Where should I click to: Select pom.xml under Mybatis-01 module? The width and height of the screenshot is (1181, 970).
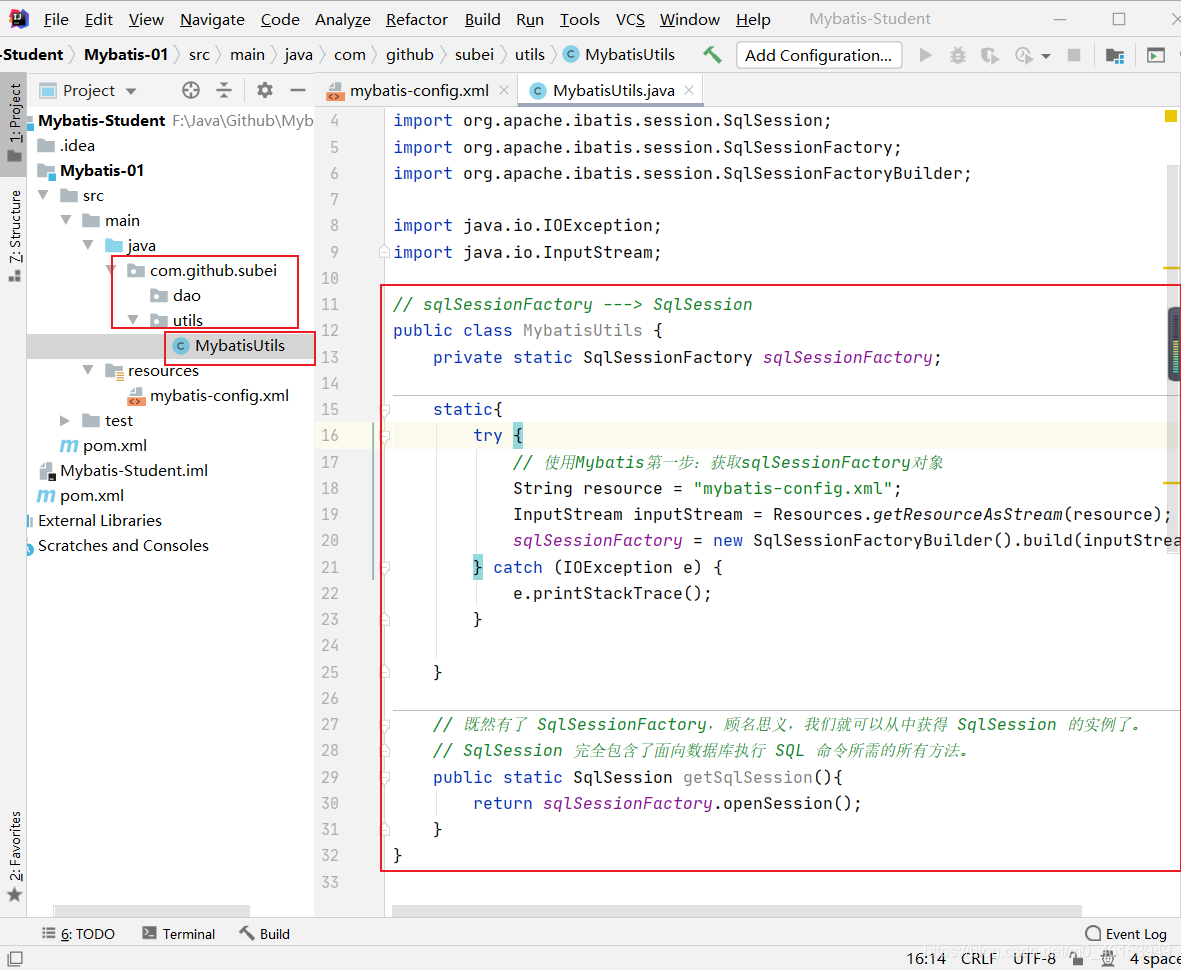[x=115, y=446]
